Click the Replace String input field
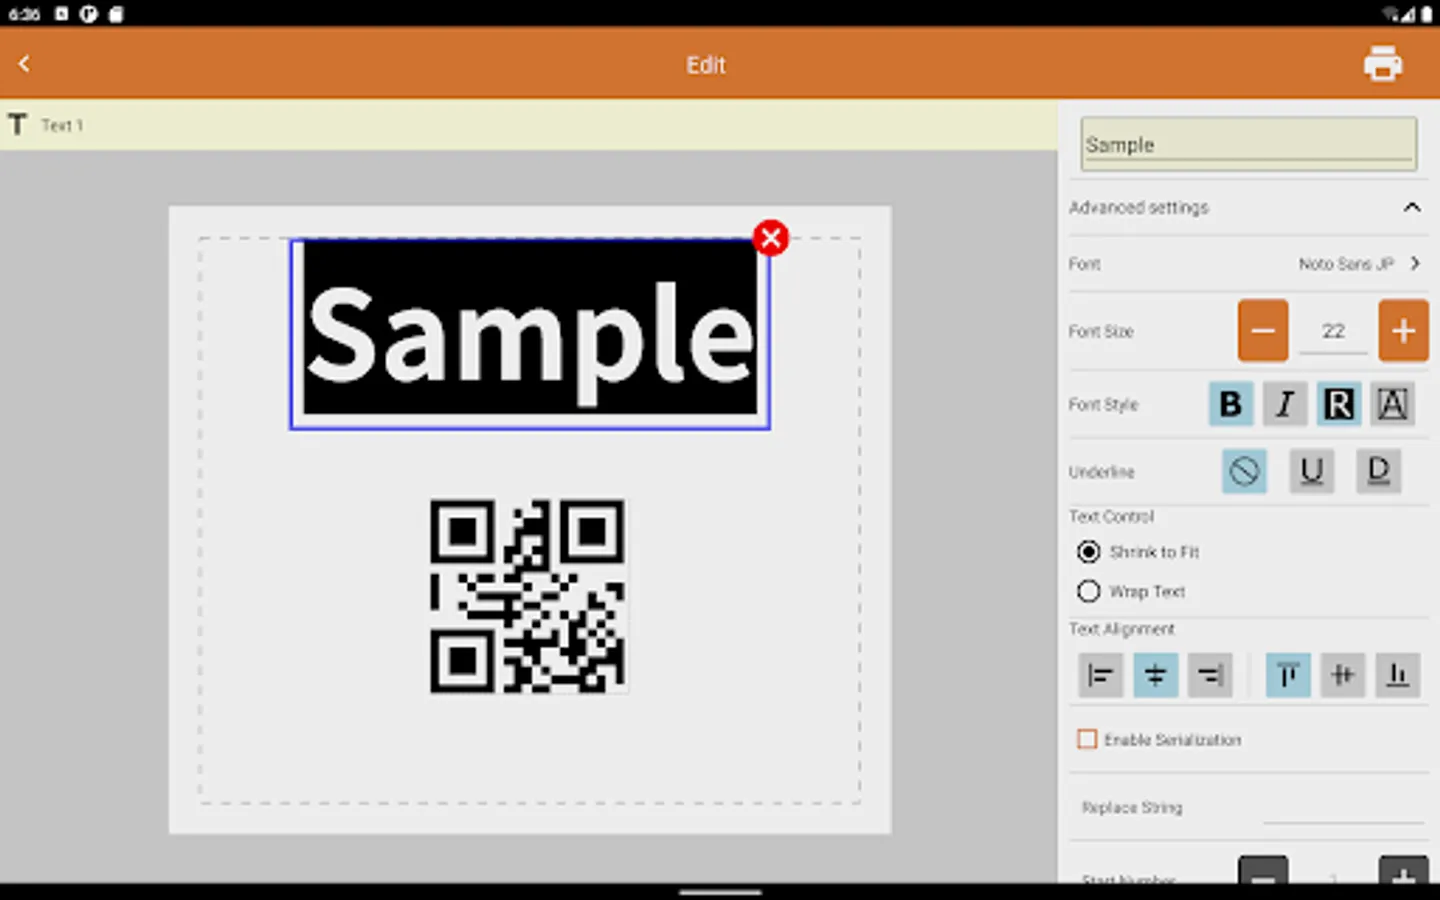Screen dimensions: 1440x900 (x=1344, y=808)
